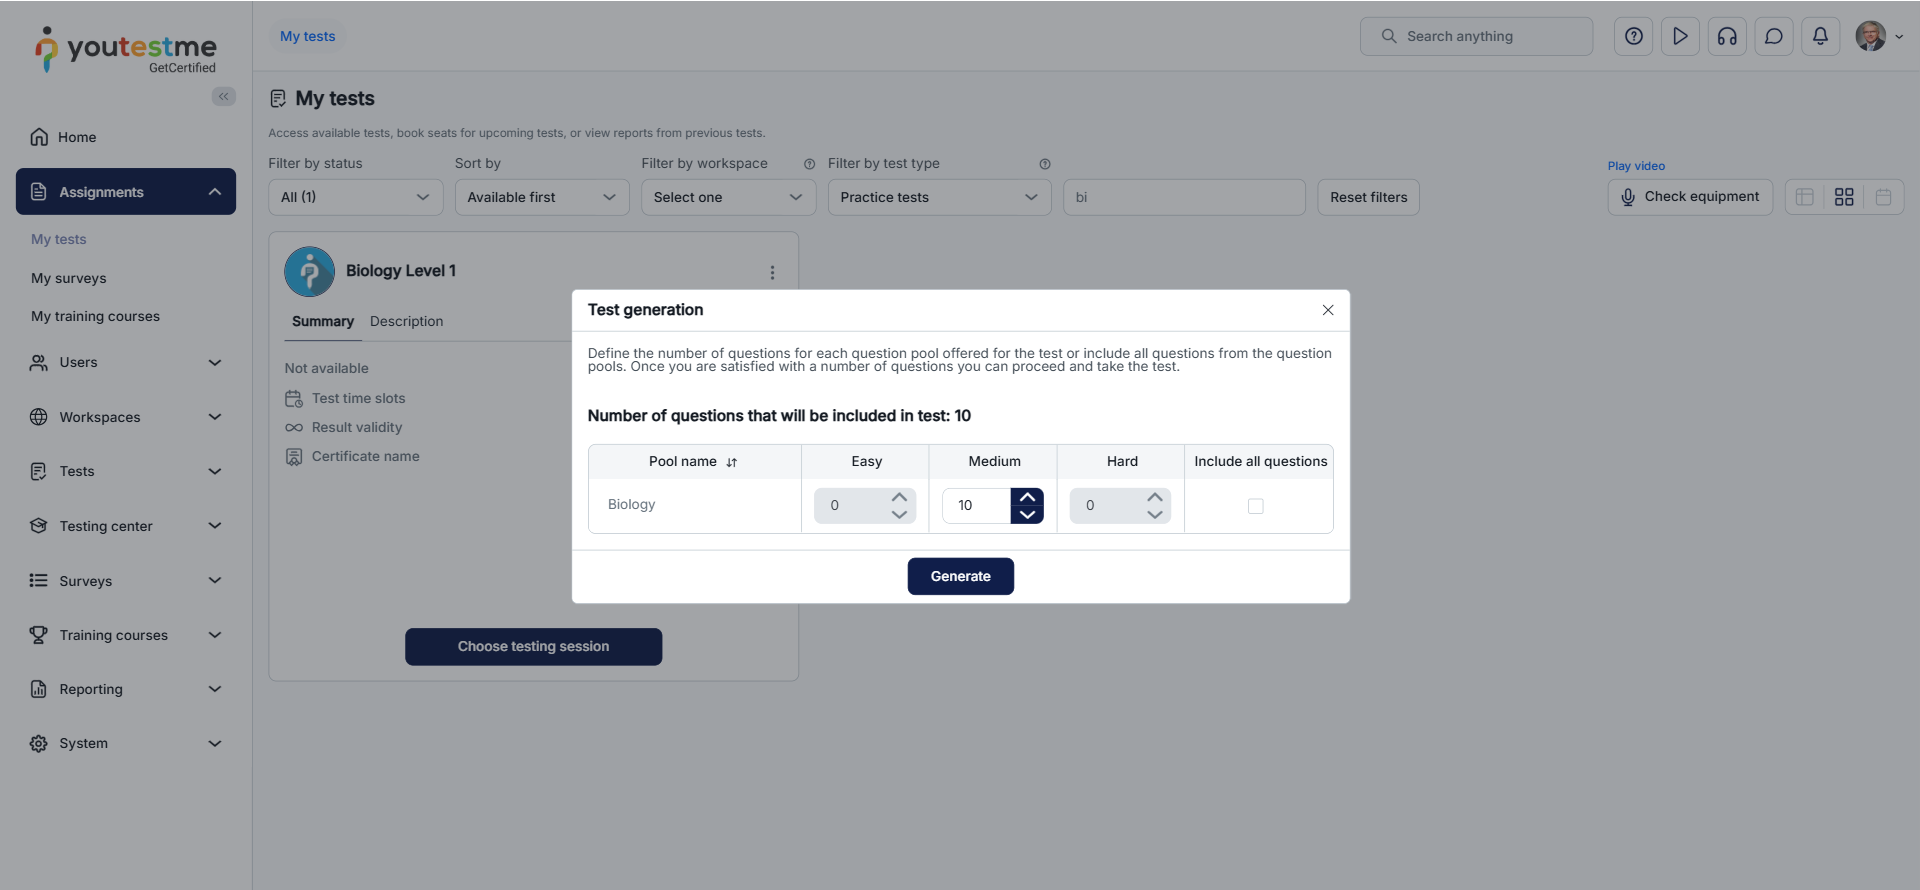Switch to the Description tab
The height and width of the screenshot is (890, 1920).
point(406,321)
